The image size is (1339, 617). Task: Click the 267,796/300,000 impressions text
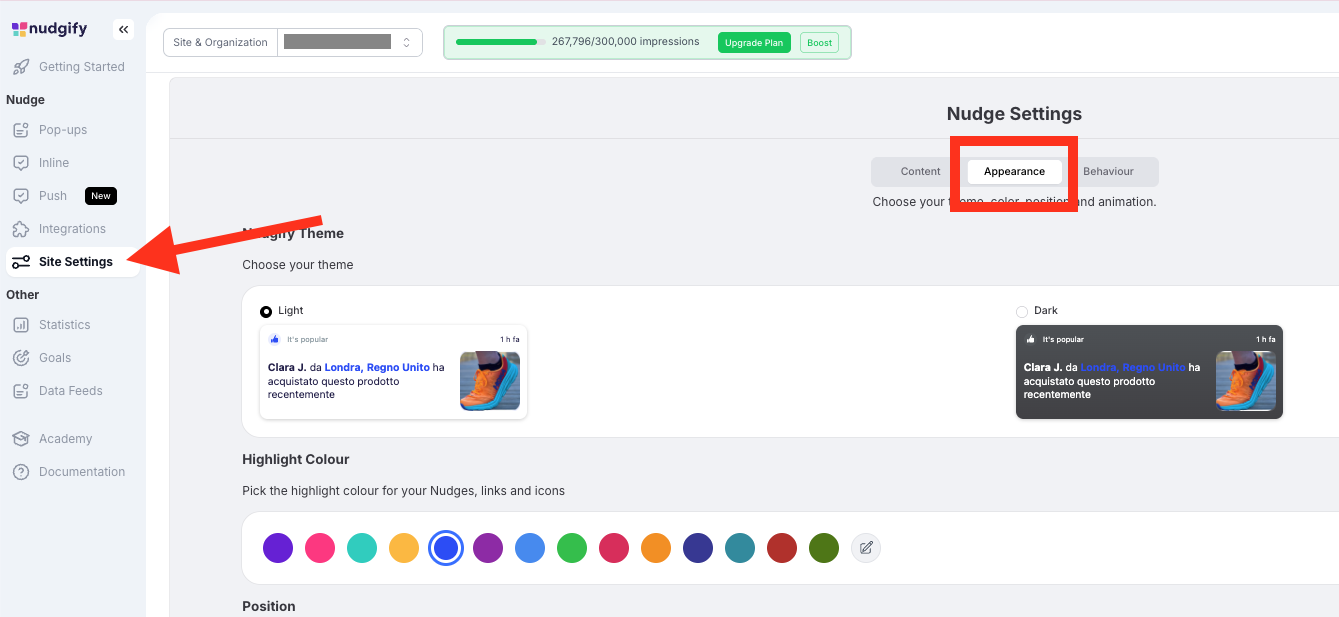click(x=625, y=42)
